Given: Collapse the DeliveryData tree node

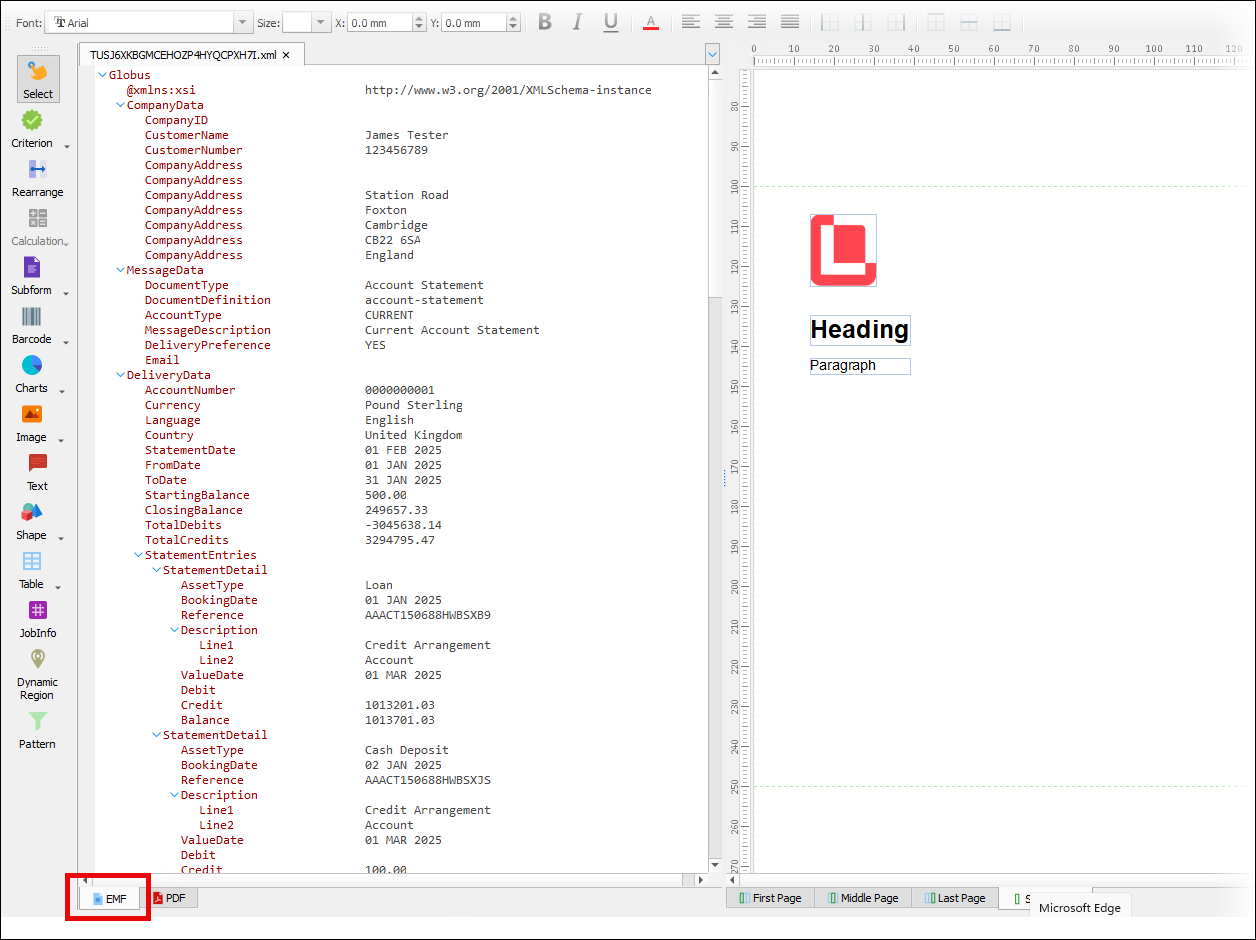Looking at the screenshot, I should pyautogui.click(x=120, y=375).
